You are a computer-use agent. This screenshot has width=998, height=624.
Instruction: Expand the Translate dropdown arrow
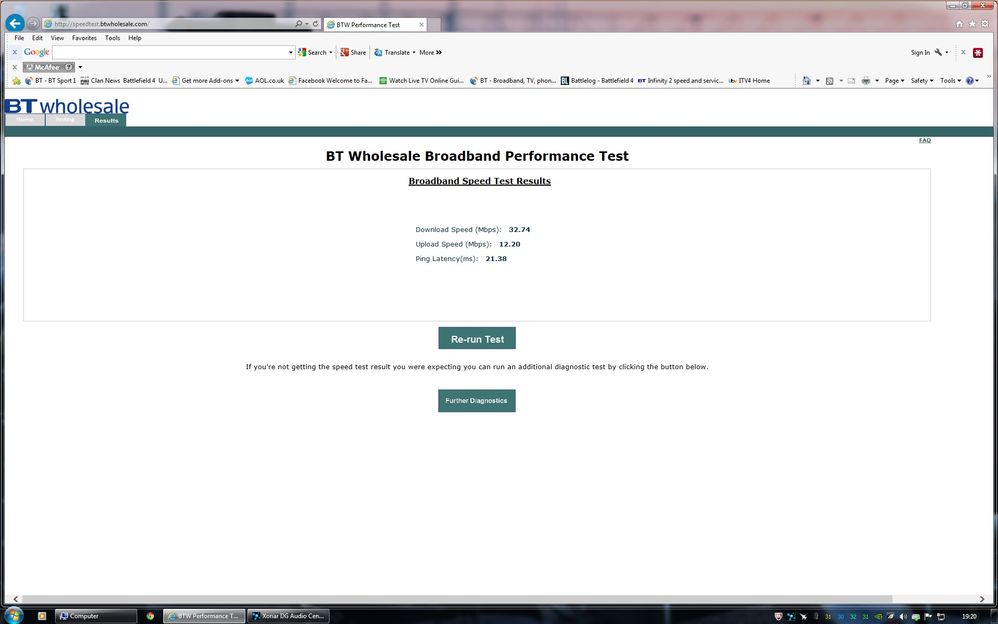[x=414, y=52]
